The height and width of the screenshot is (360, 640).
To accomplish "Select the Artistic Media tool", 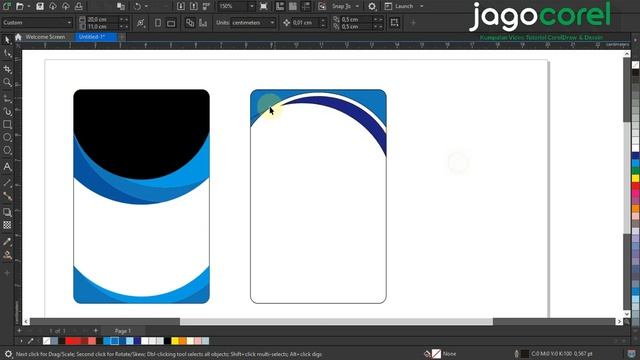I will [x=7, y=111].
